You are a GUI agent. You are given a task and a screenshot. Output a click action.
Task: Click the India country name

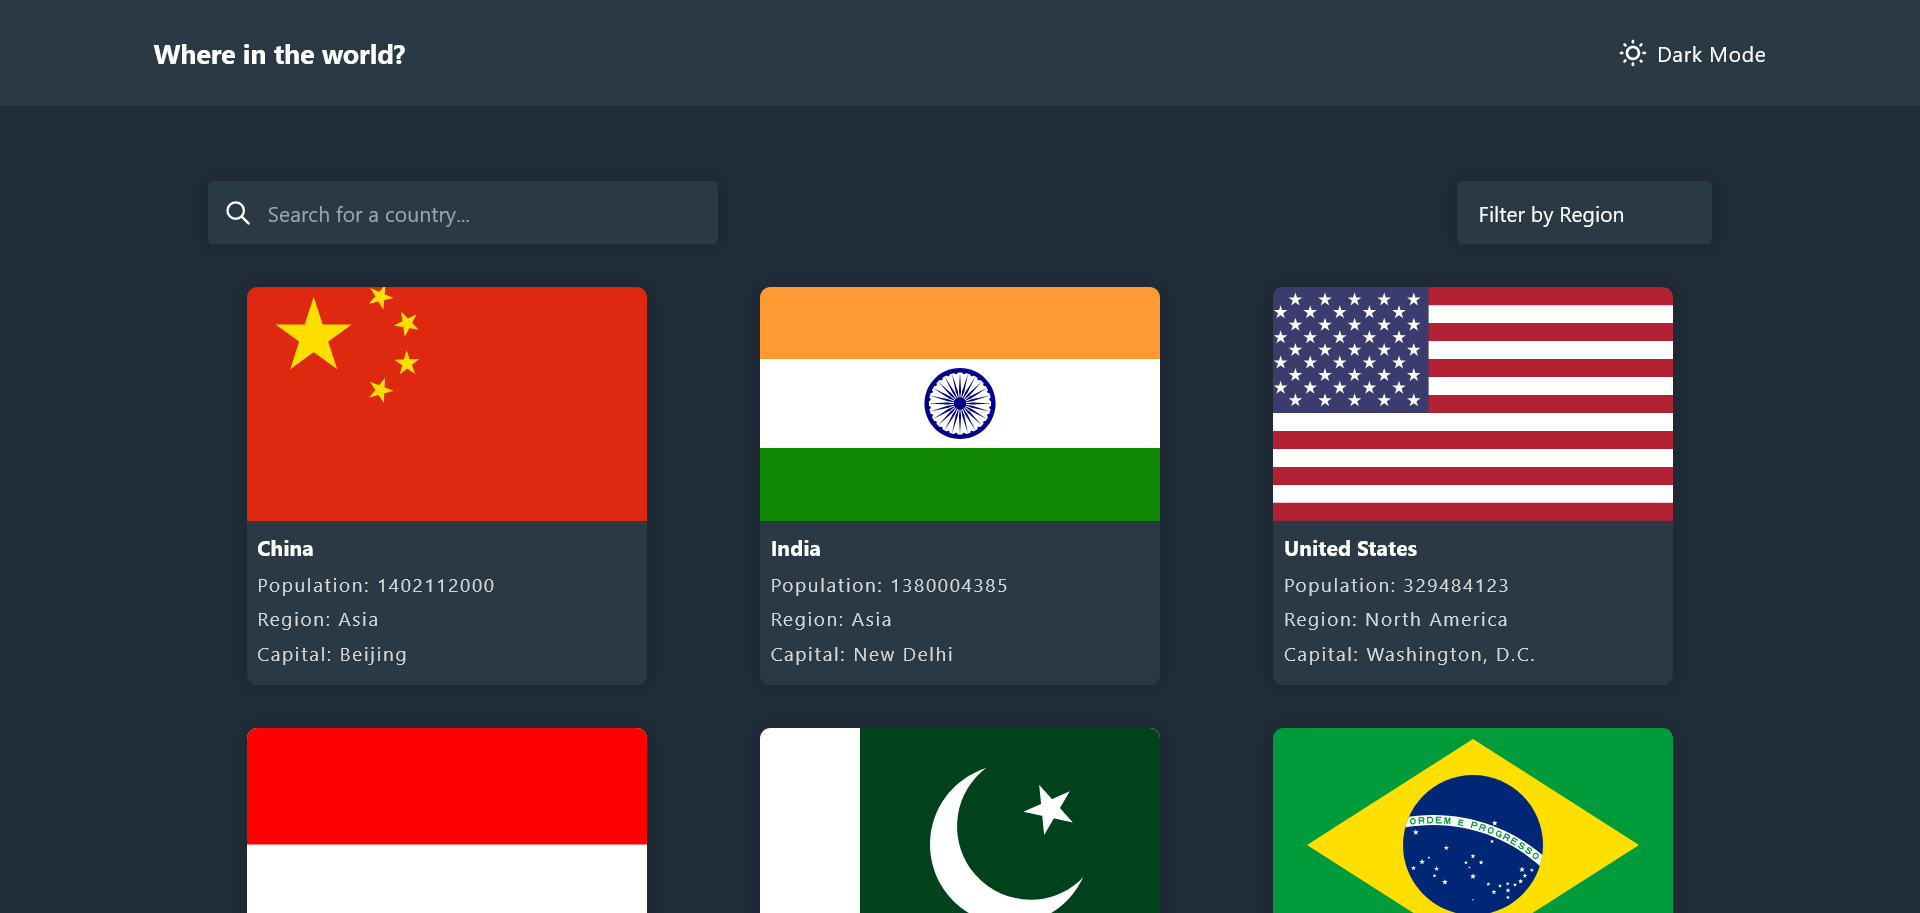click(795, 549)
